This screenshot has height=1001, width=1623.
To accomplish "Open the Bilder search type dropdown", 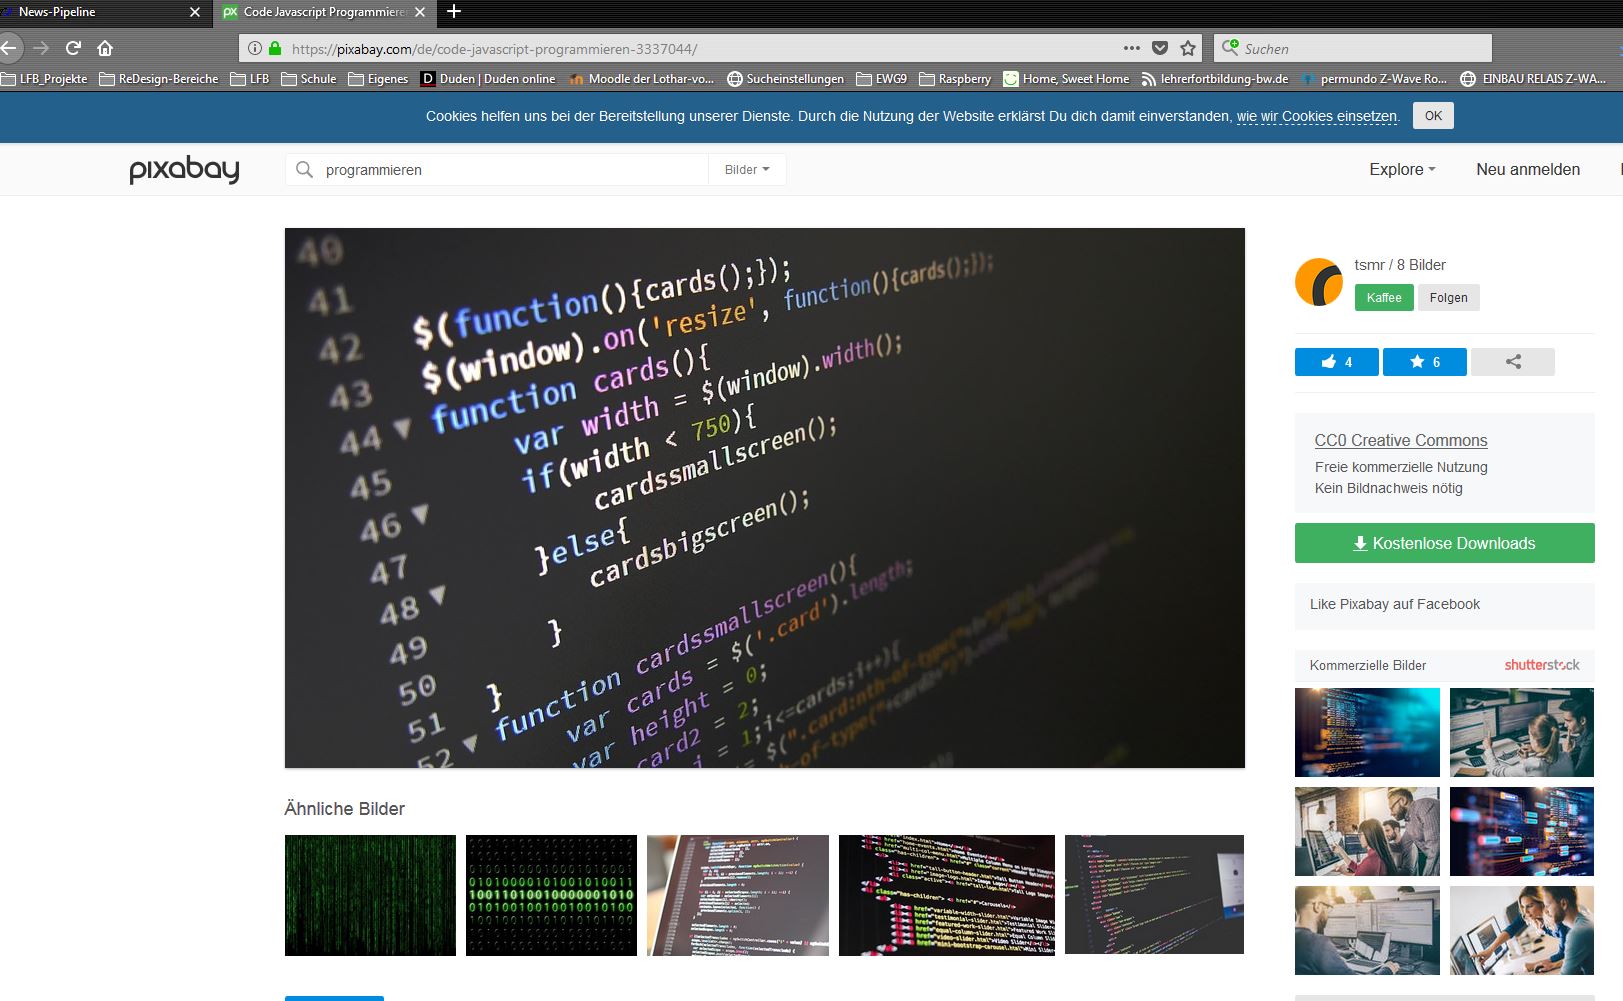I will [x=747, y=170].
